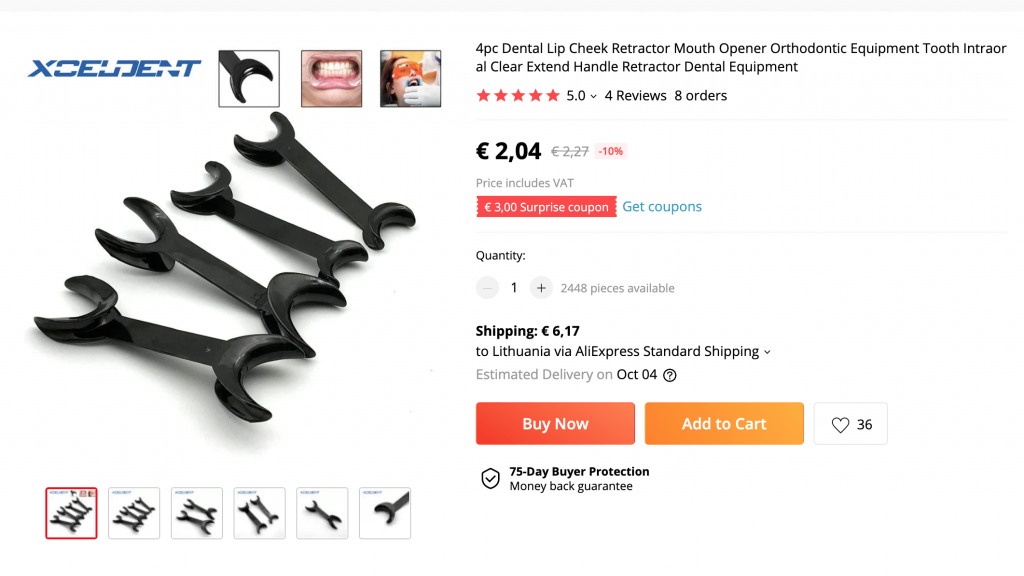The height and width of the screenshot is (576, 1024).
Task: Click the five-star rating icons
Action: coord(519,96)
